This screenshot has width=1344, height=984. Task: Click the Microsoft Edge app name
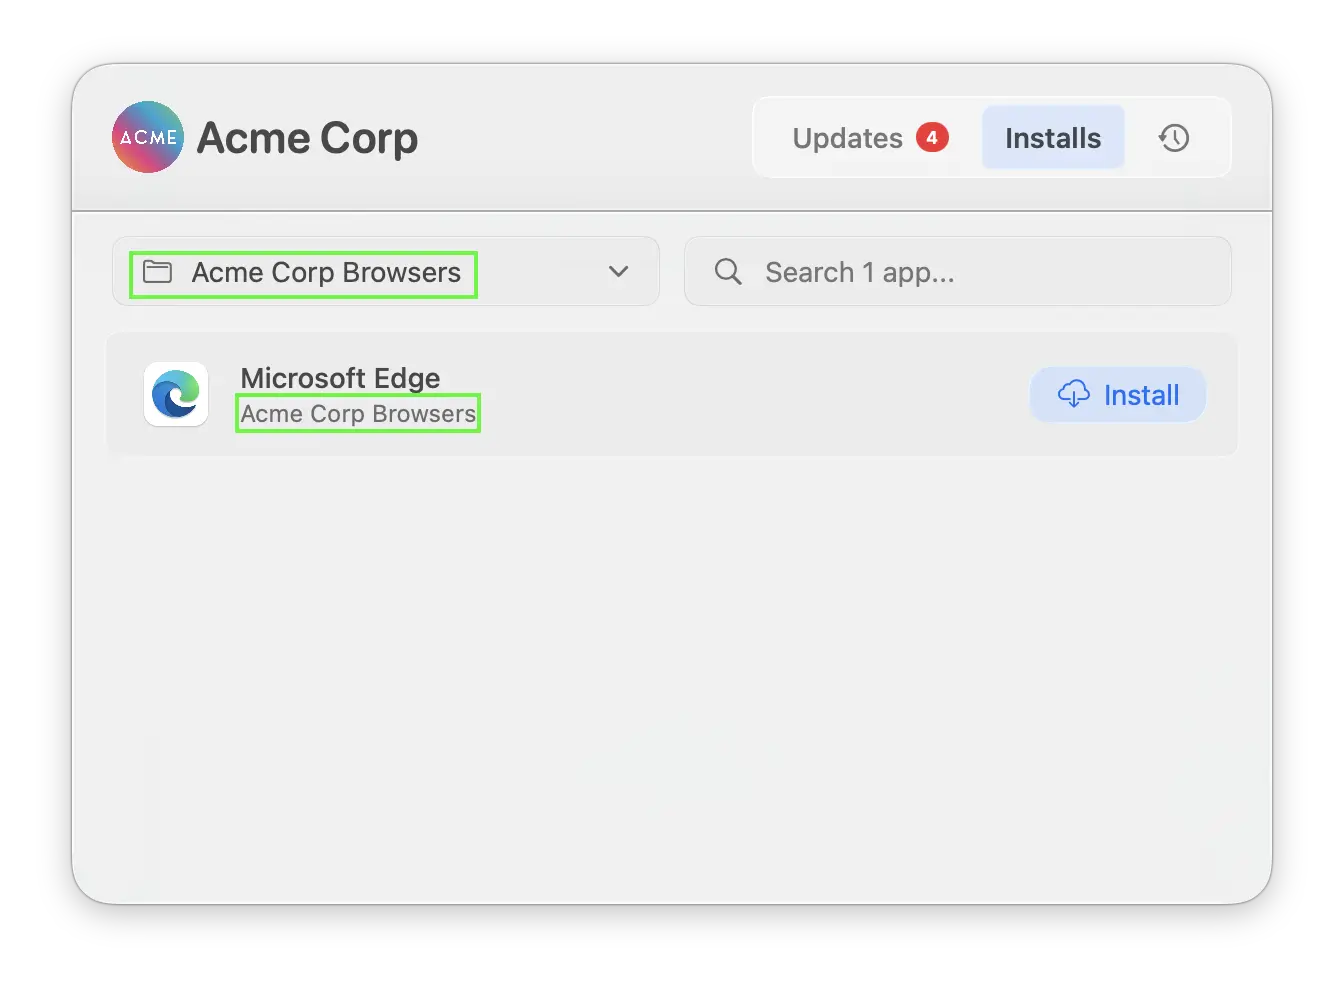click(340, 378)
